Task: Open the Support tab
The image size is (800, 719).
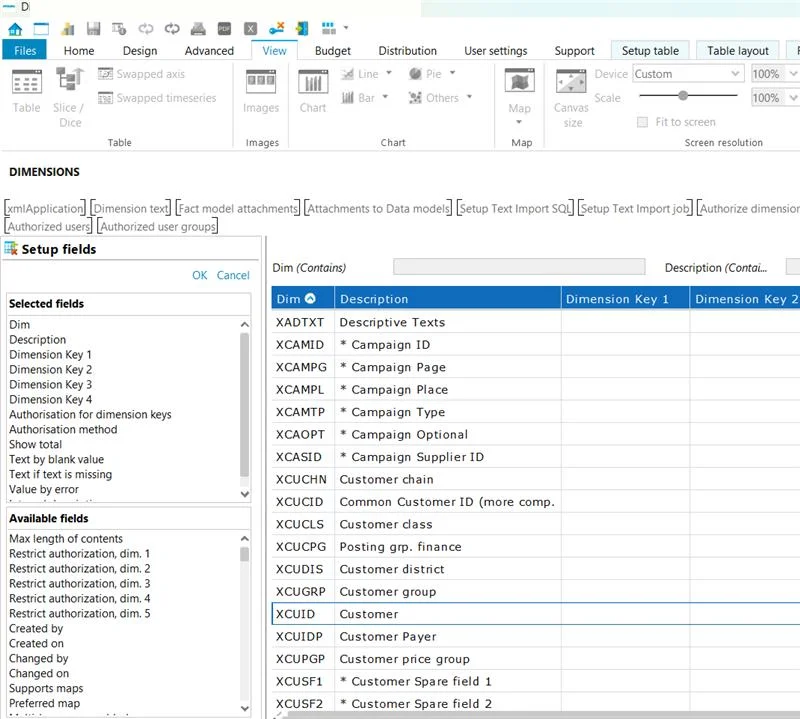Action: click(574, 51)
